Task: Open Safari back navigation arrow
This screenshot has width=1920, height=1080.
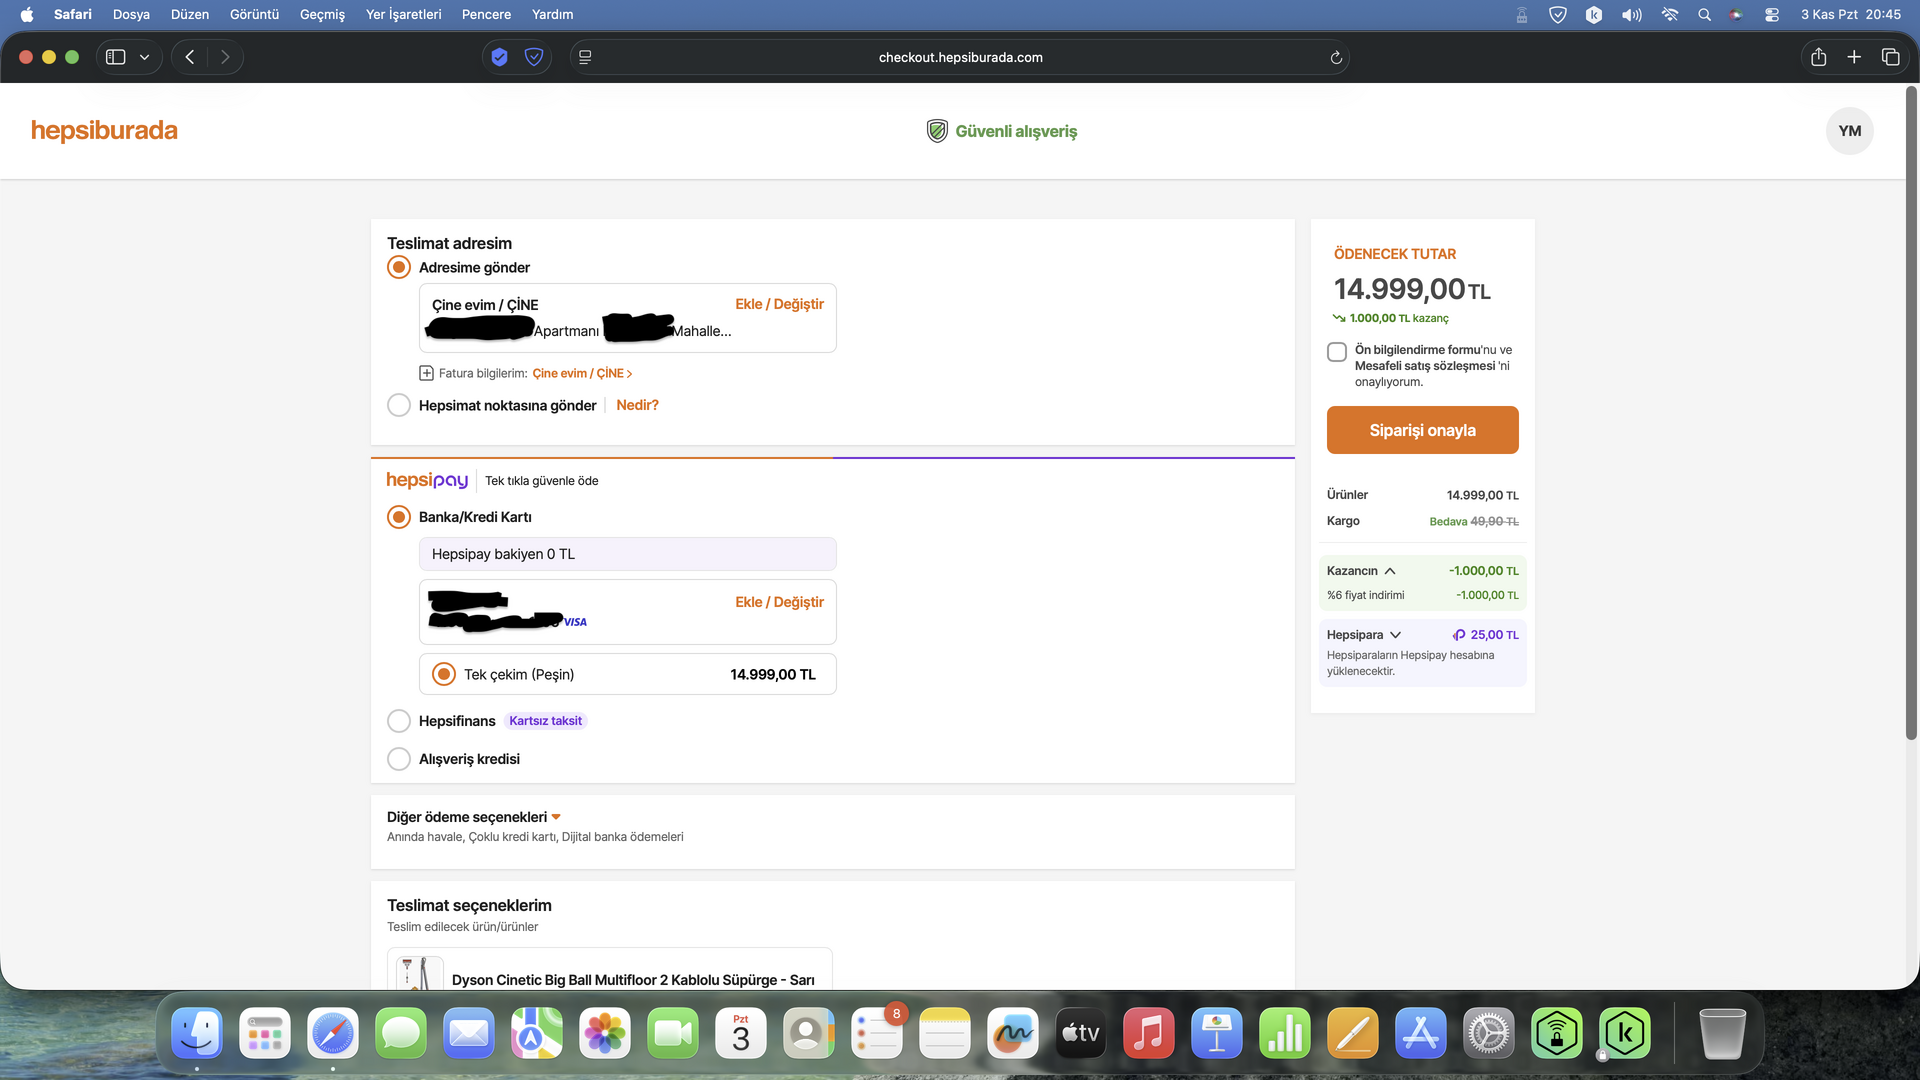Action: tap(190, 57)
